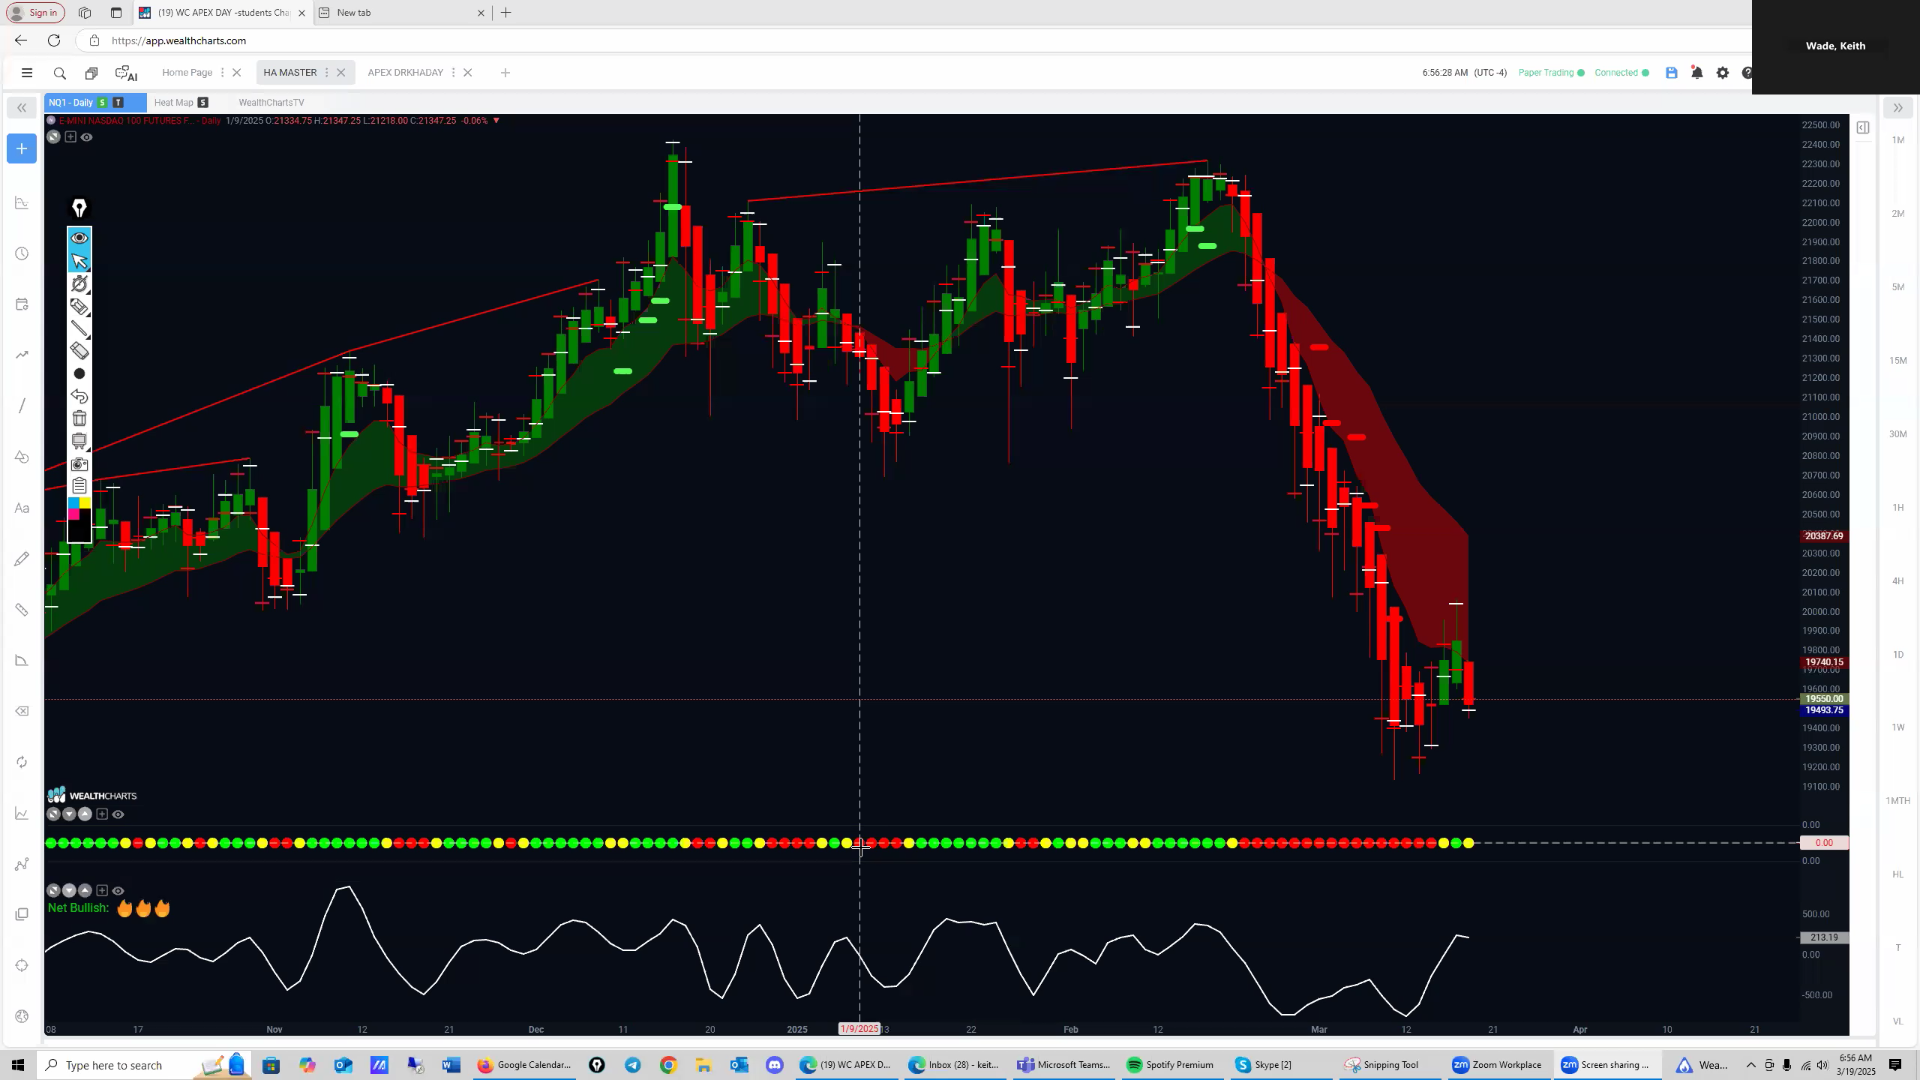Open the settings gear
1920x1080 pixels.
[1722, 73]
